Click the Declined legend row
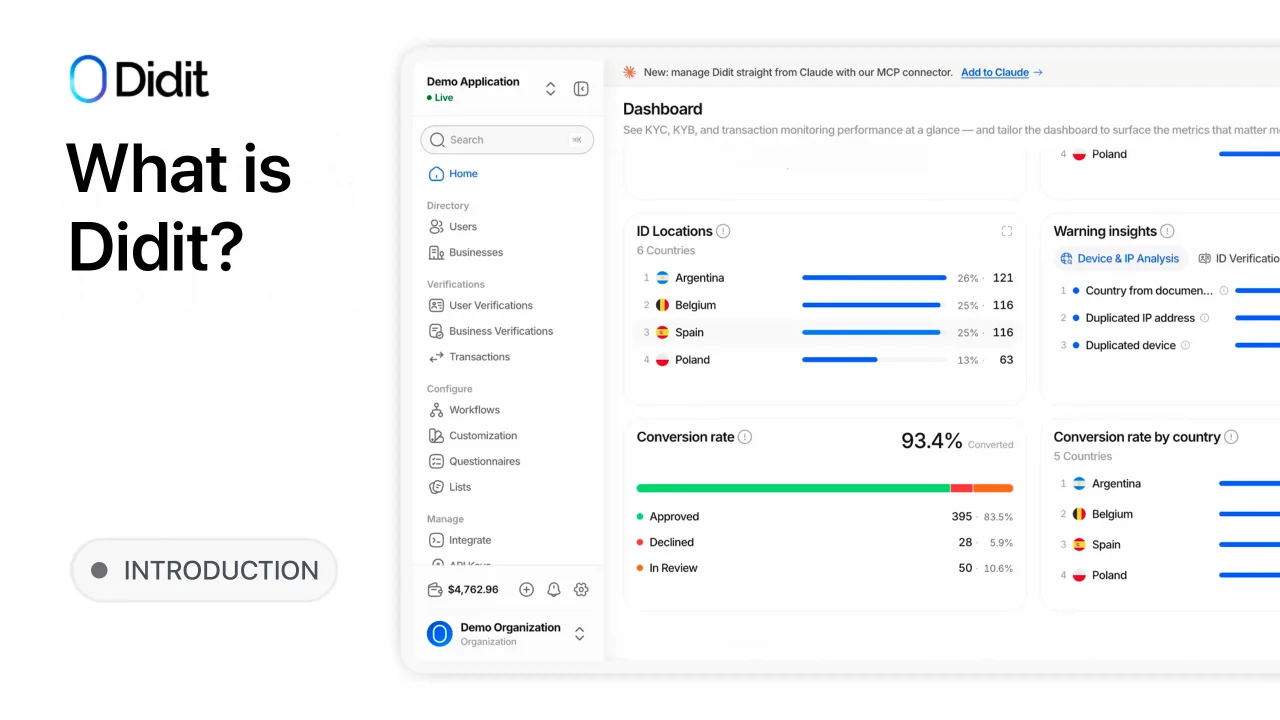Viewport: 1280px width, 720px height. coord(825,542)
